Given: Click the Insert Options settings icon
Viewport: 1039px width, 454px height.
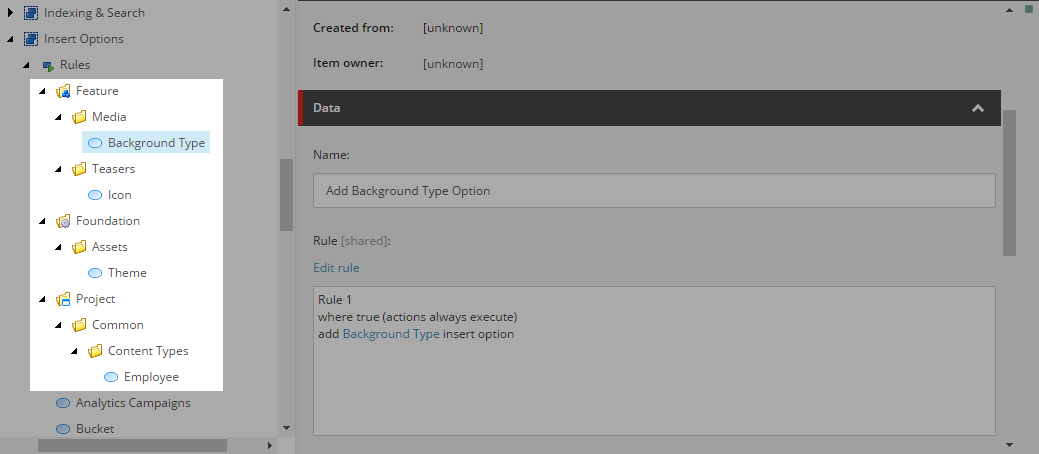Looking at the screenshot, I should click(x=30, y=39).
